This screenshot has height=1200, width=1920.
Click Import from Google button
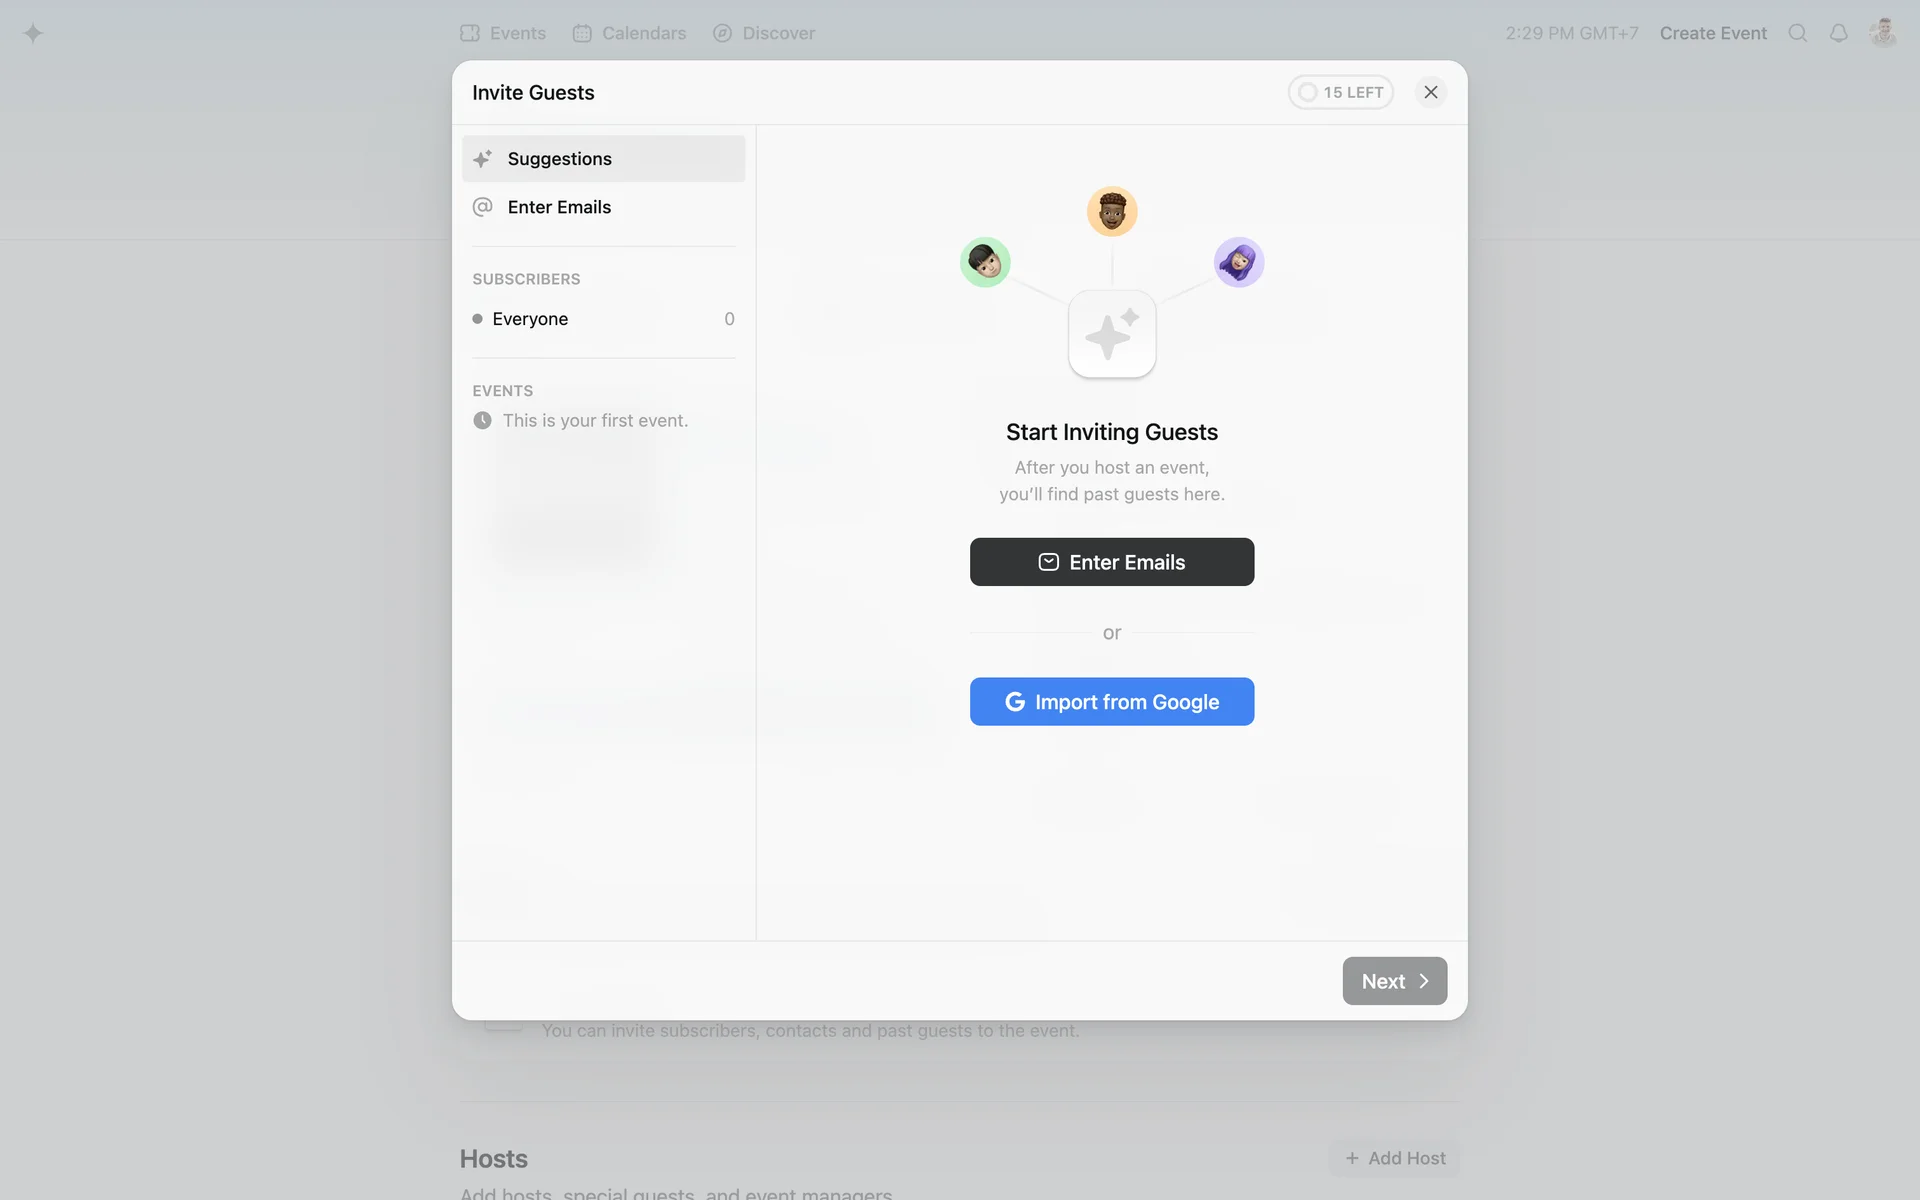tap(1112, 702)
